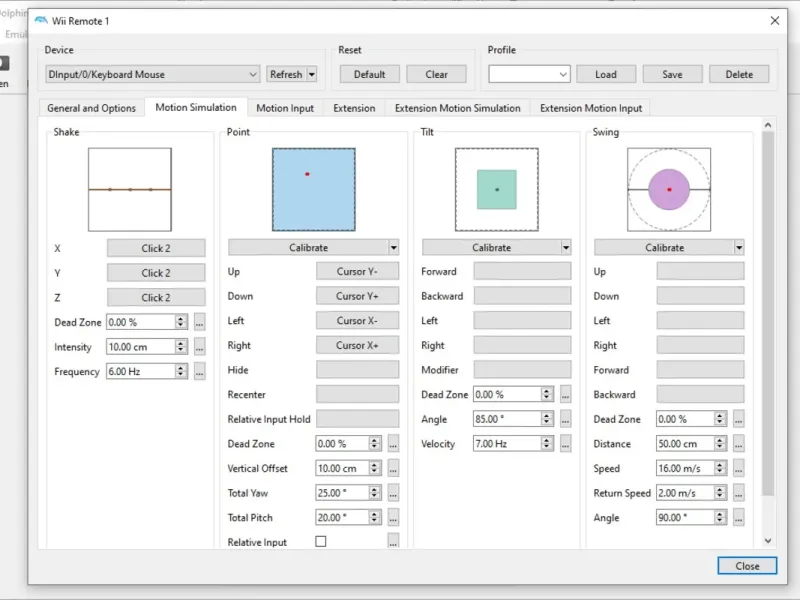Open the Swing Distance options button
The width and height of the screenshot is (800, 600).
738,444
